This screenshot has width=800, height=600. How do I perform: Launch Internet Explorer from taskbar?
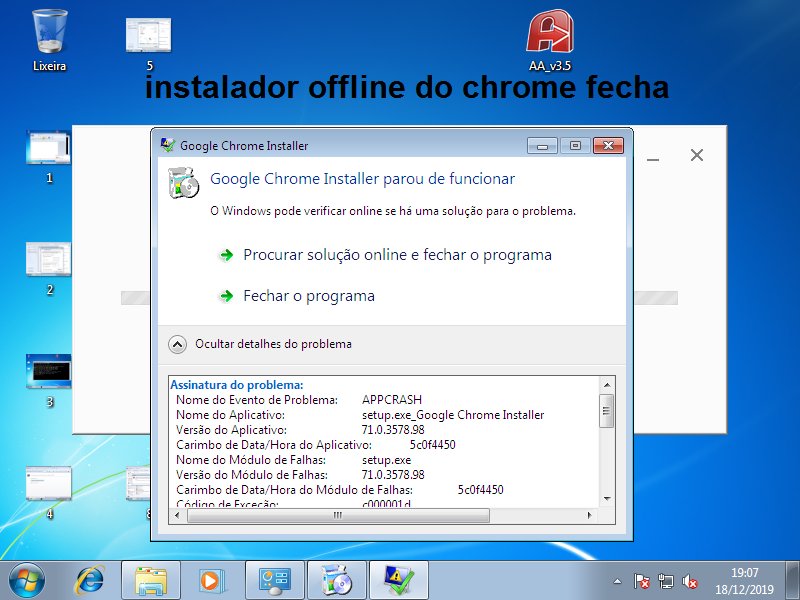click(x=90, y=581)
